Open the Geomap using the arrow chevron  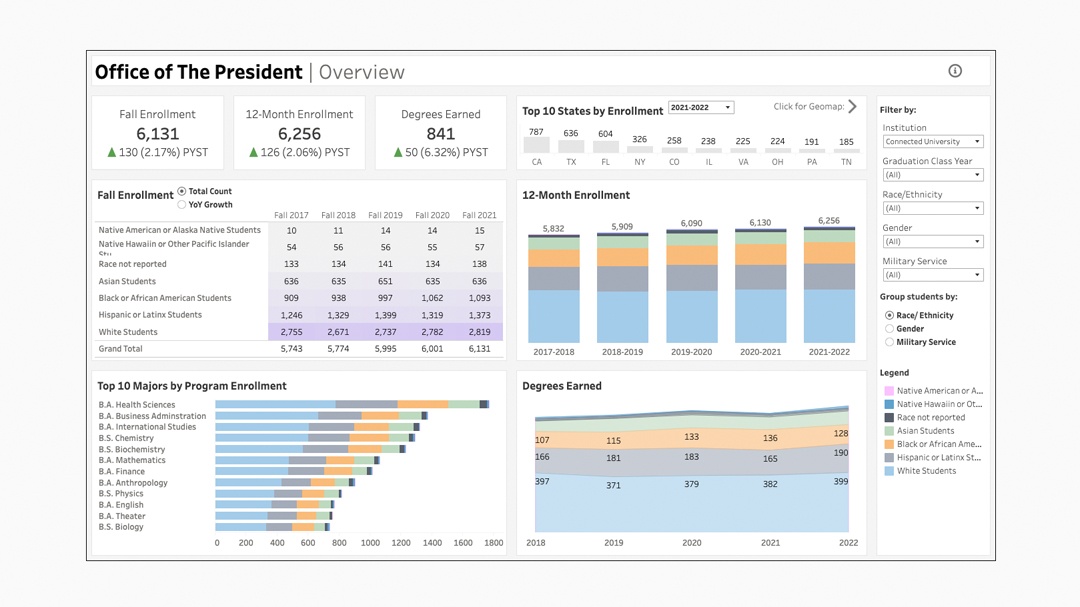coord(852,107)
